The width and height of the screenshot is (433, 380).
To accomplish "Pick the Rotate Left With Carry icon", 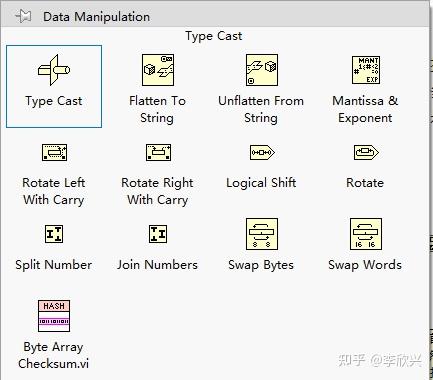I will 54,153.
